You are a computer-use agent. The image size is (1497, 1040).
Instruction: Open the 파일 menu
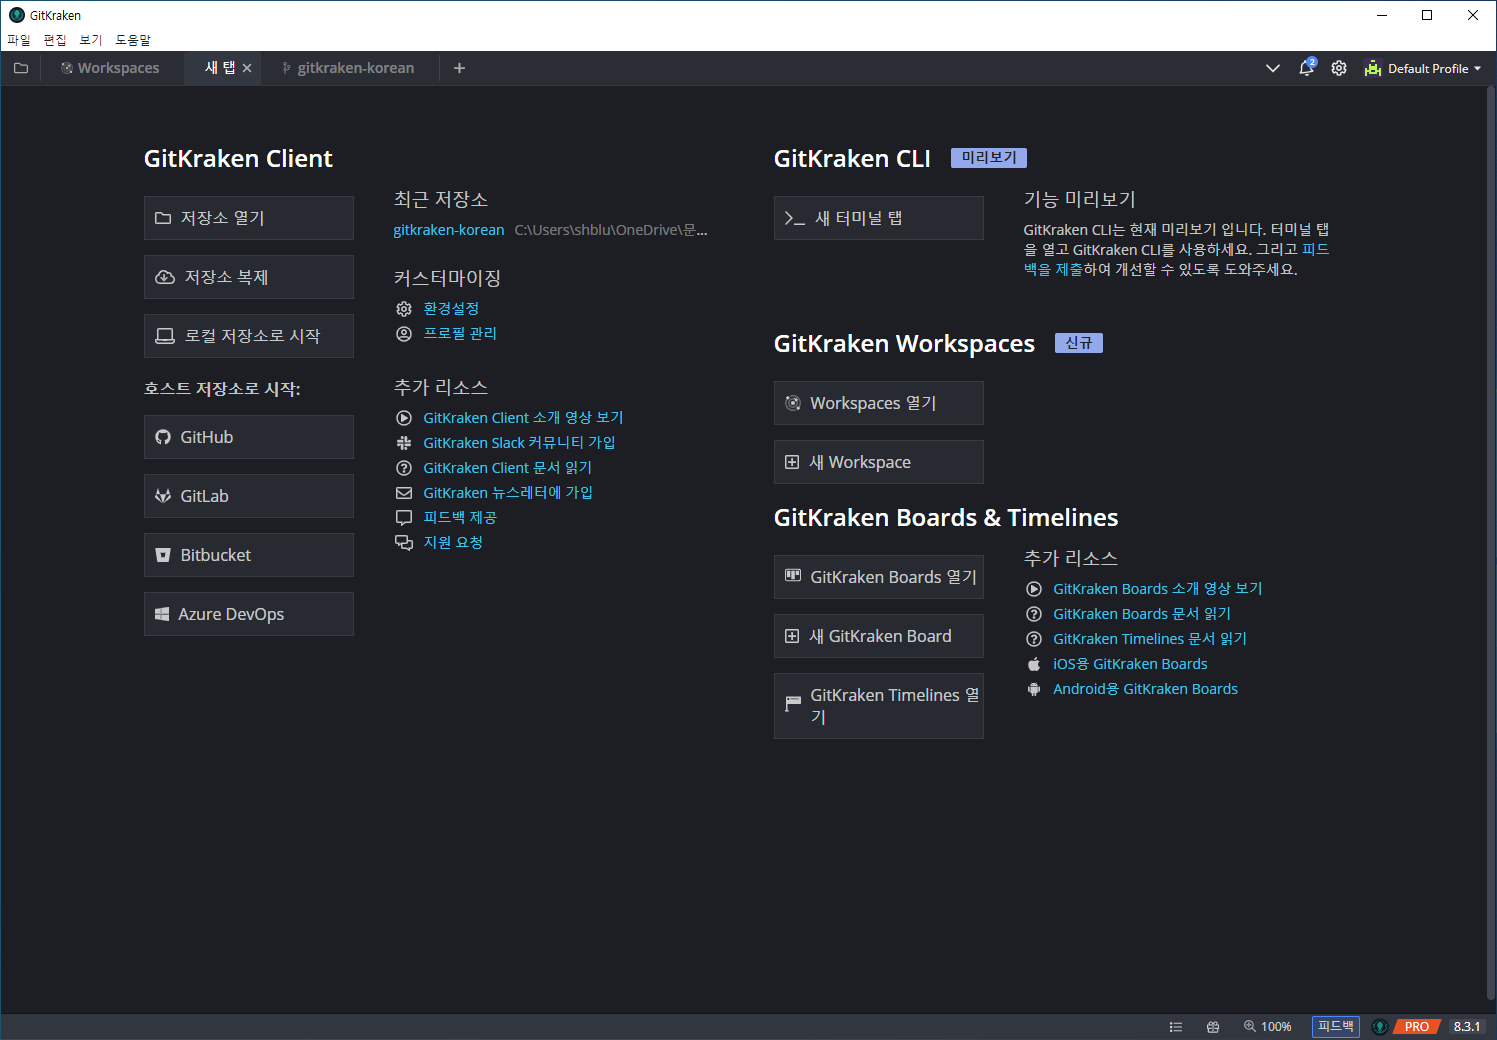19,40
